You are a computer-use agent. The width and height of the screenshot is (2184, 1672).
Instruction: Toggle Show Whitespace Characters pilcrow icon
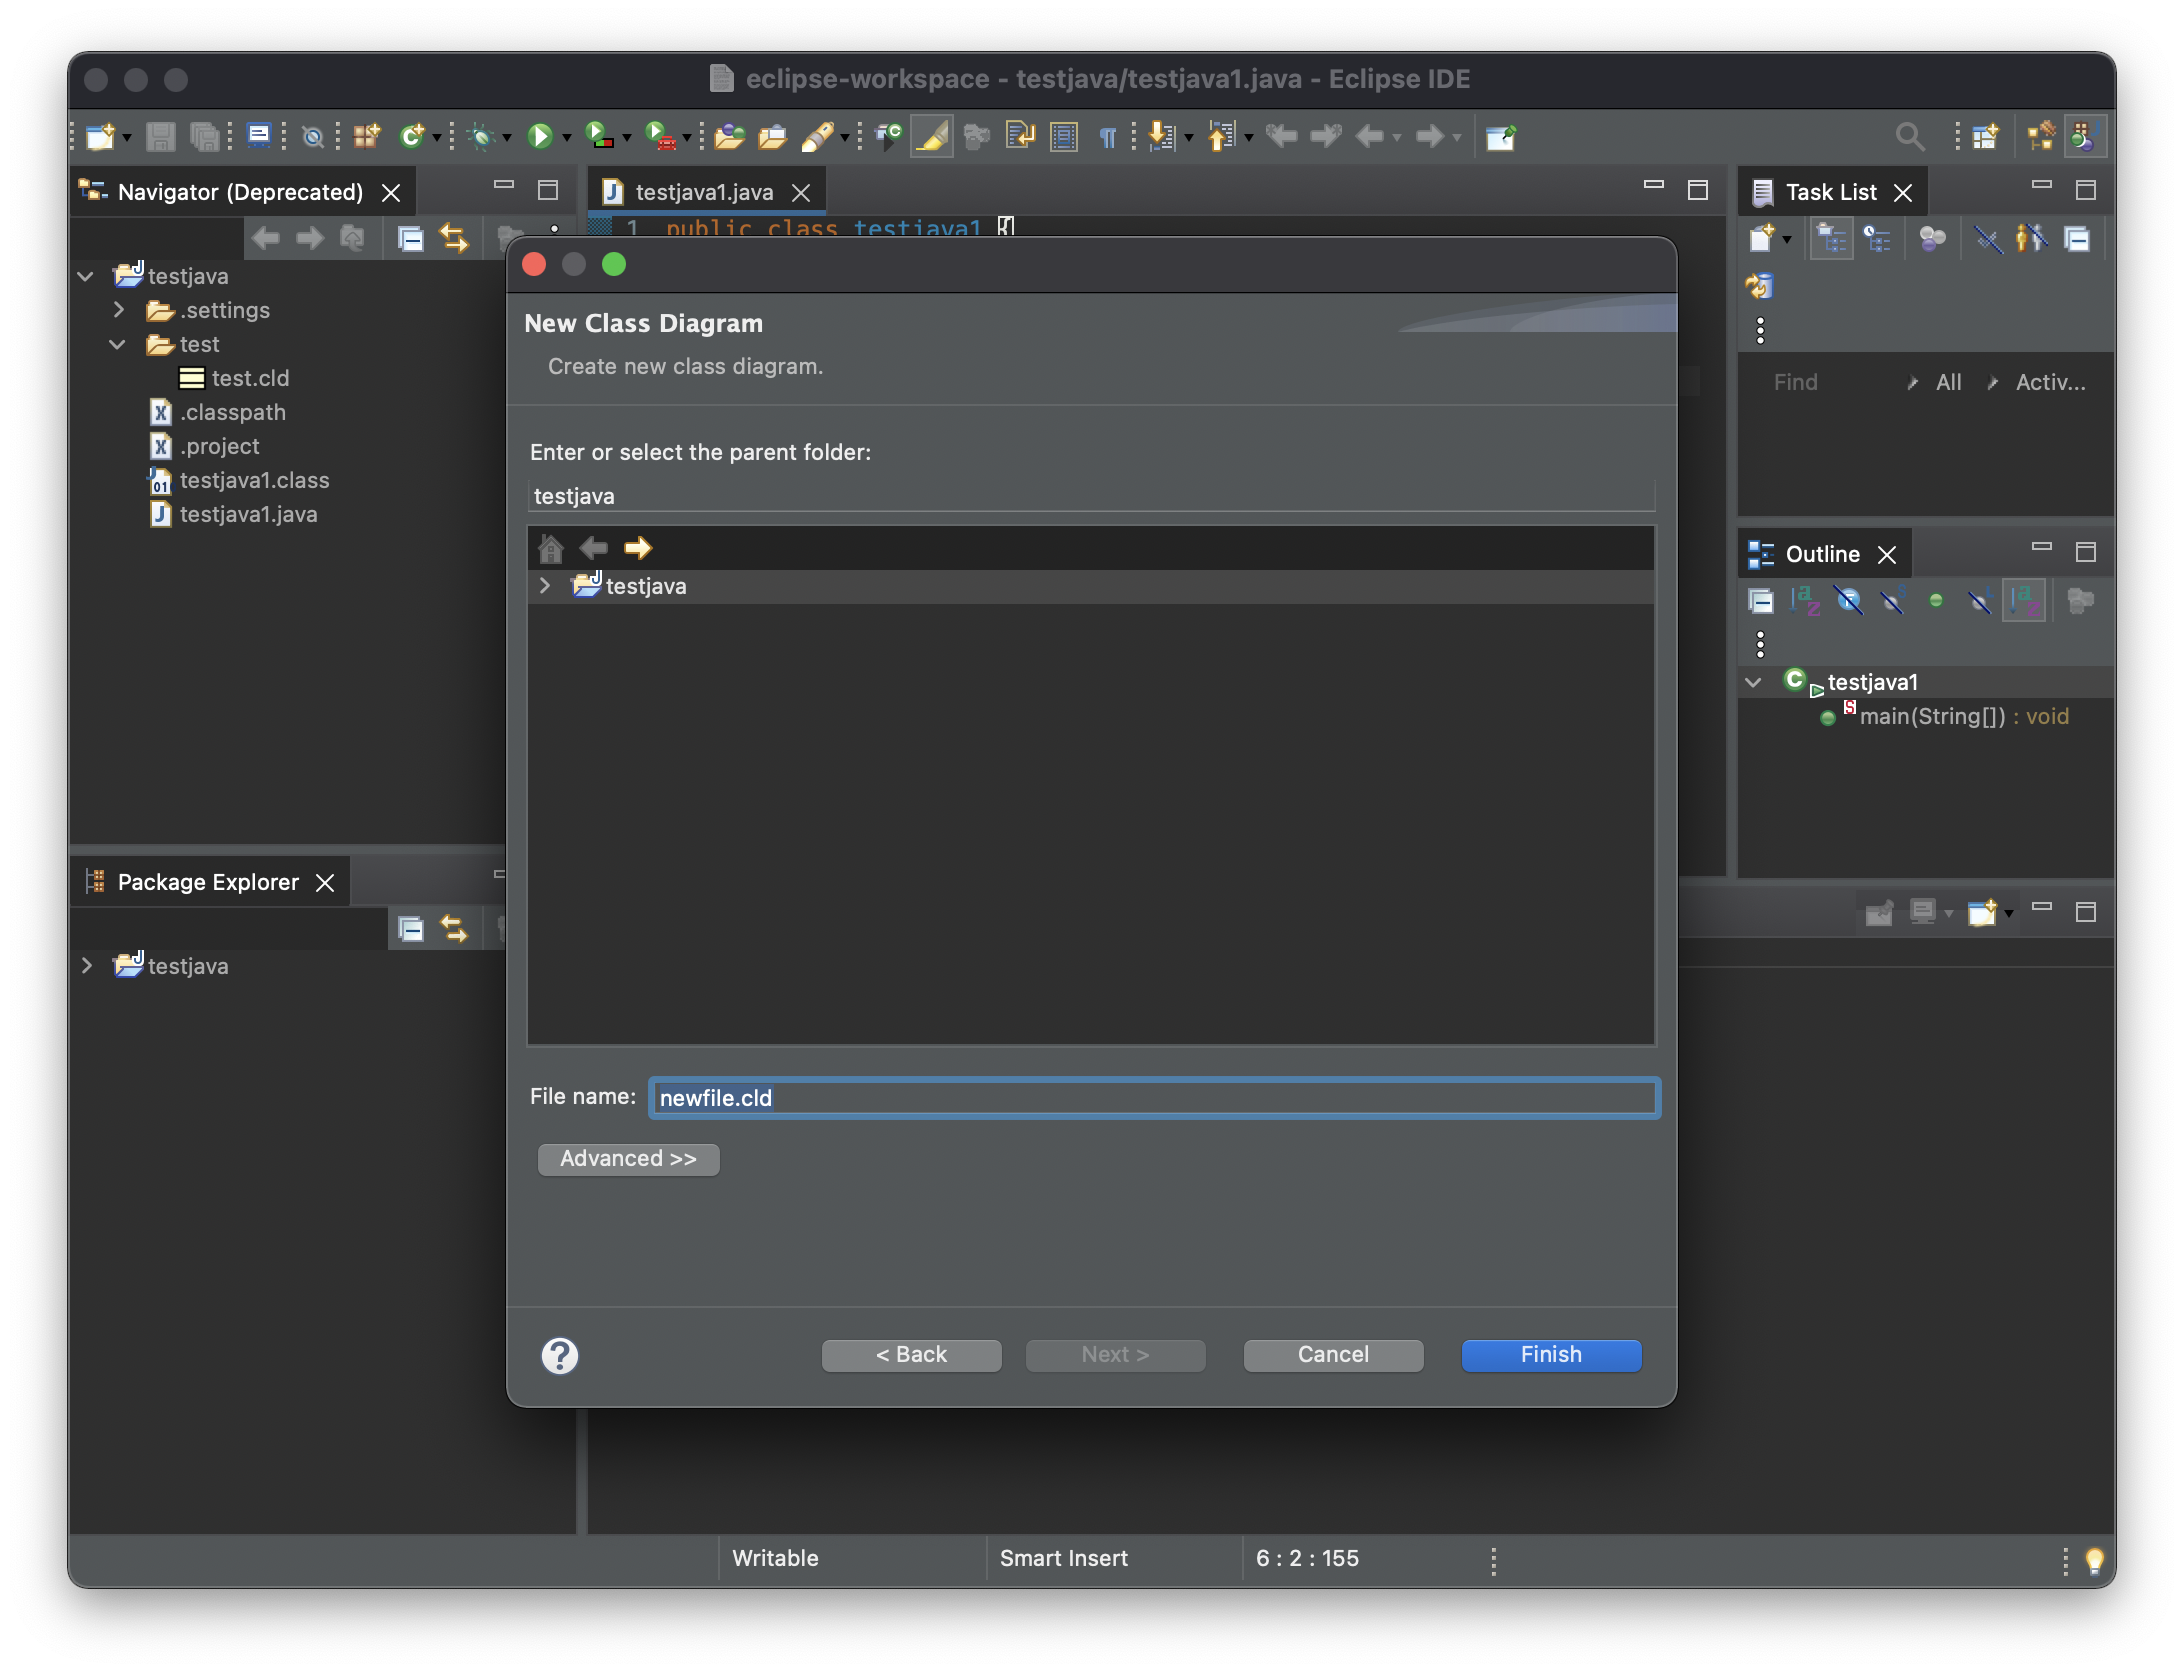[x=1108, y=136]
